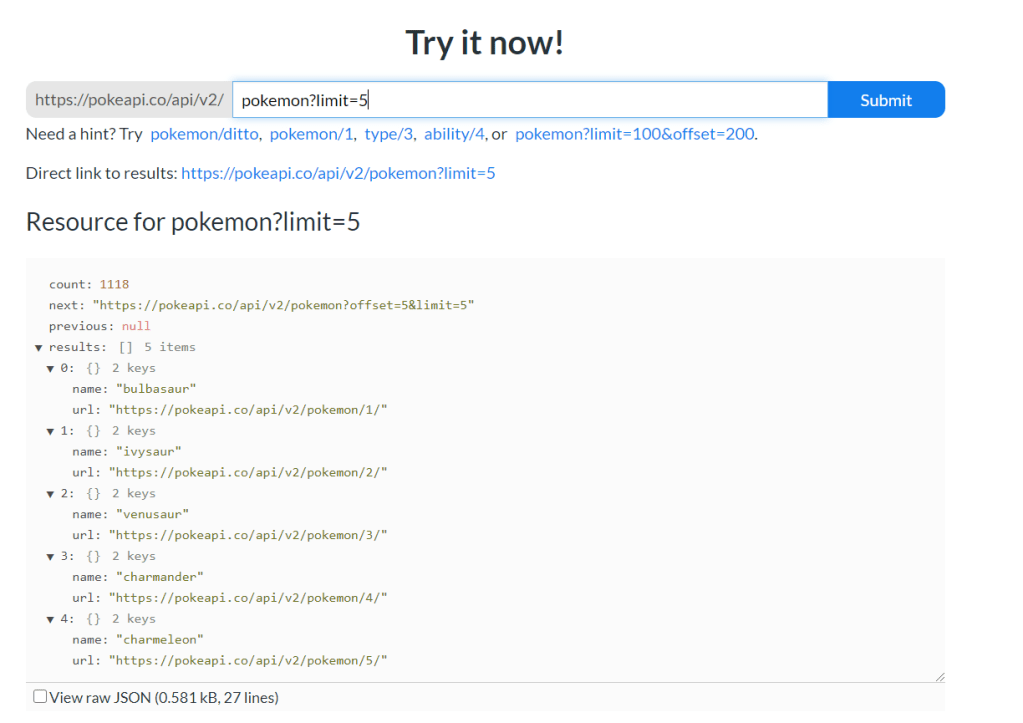Try the pokemon/ditto hint link

coord(205,134)
